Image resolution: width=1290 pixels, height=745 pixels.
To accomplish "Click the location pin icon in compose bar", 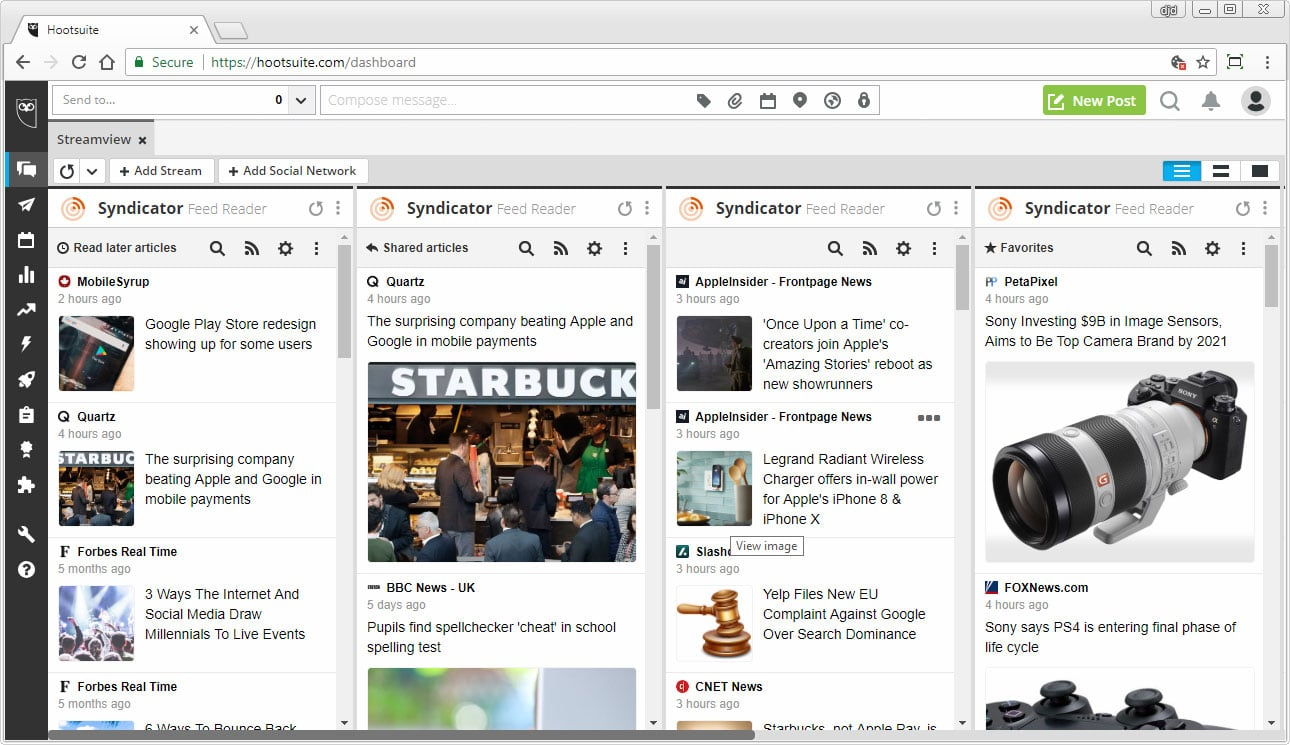I will point(799,100).
